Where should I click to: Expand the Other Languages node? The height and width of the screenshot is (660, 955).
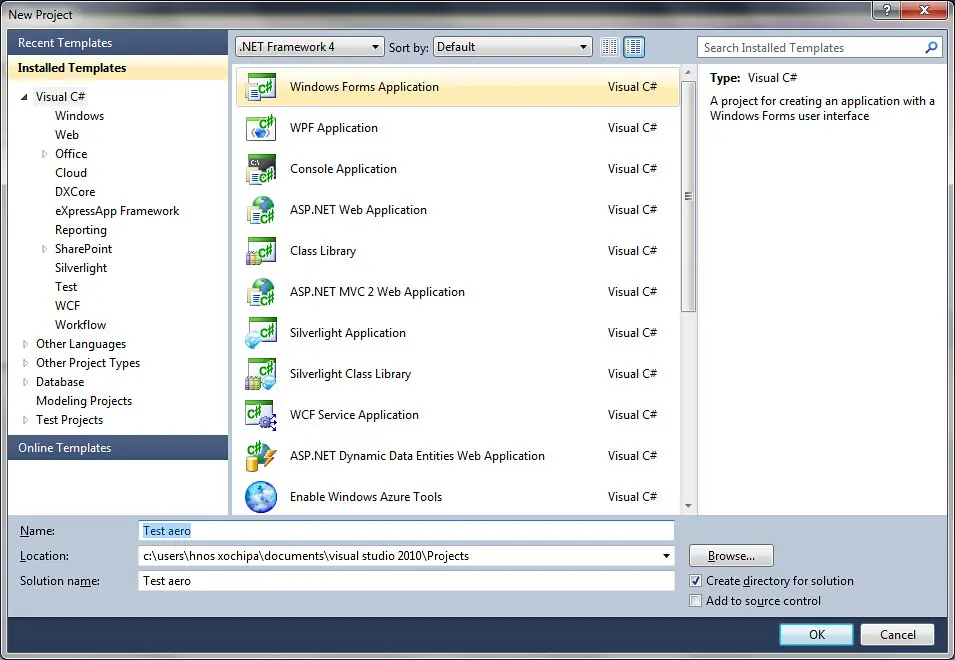pyautogui.click(x=25, y=344)
